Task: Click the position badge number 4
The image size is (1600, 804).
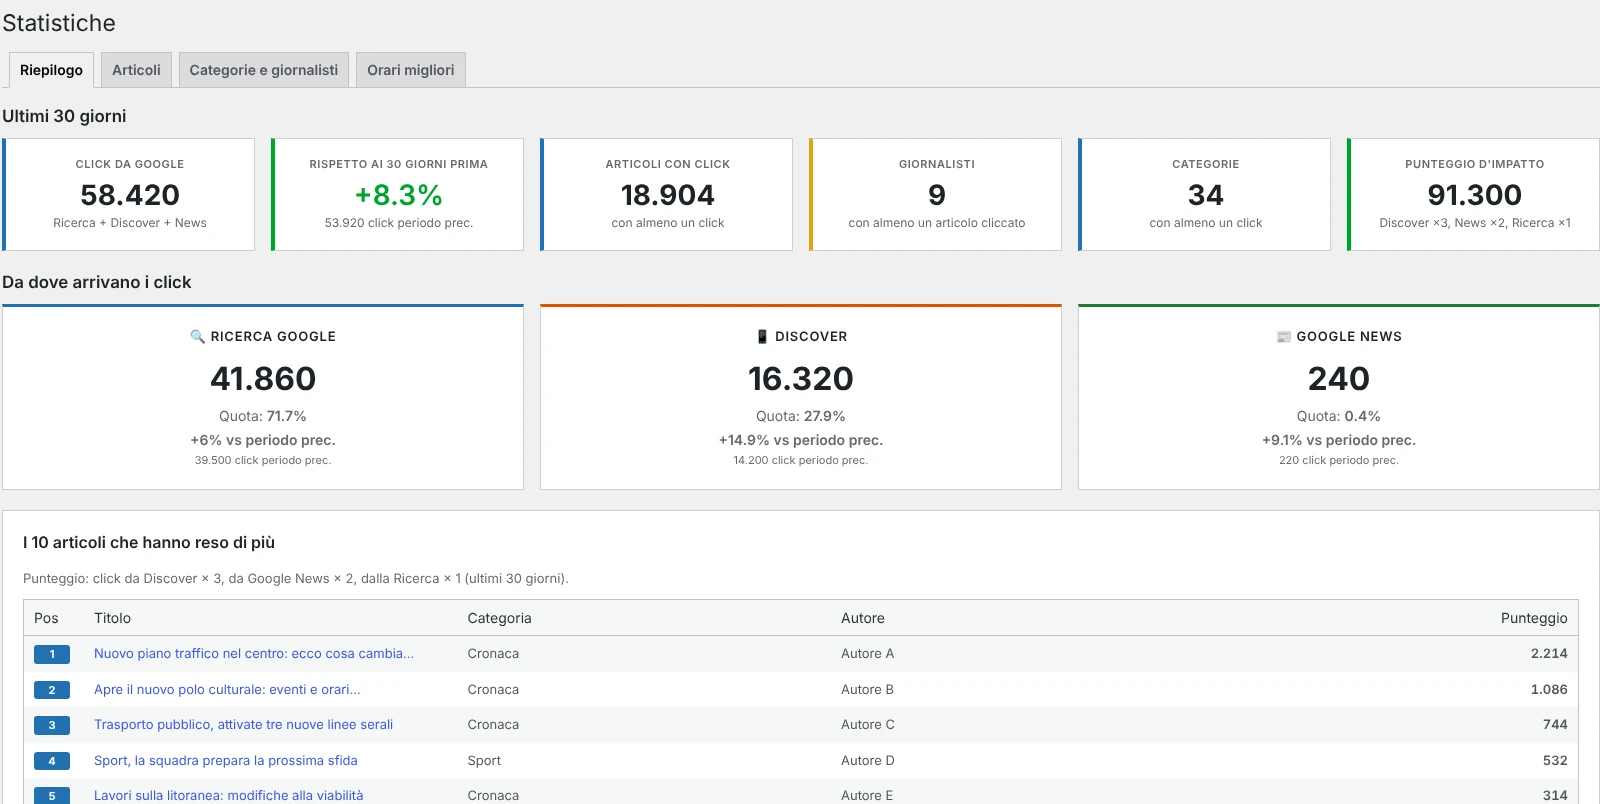Action: (52, 761)
